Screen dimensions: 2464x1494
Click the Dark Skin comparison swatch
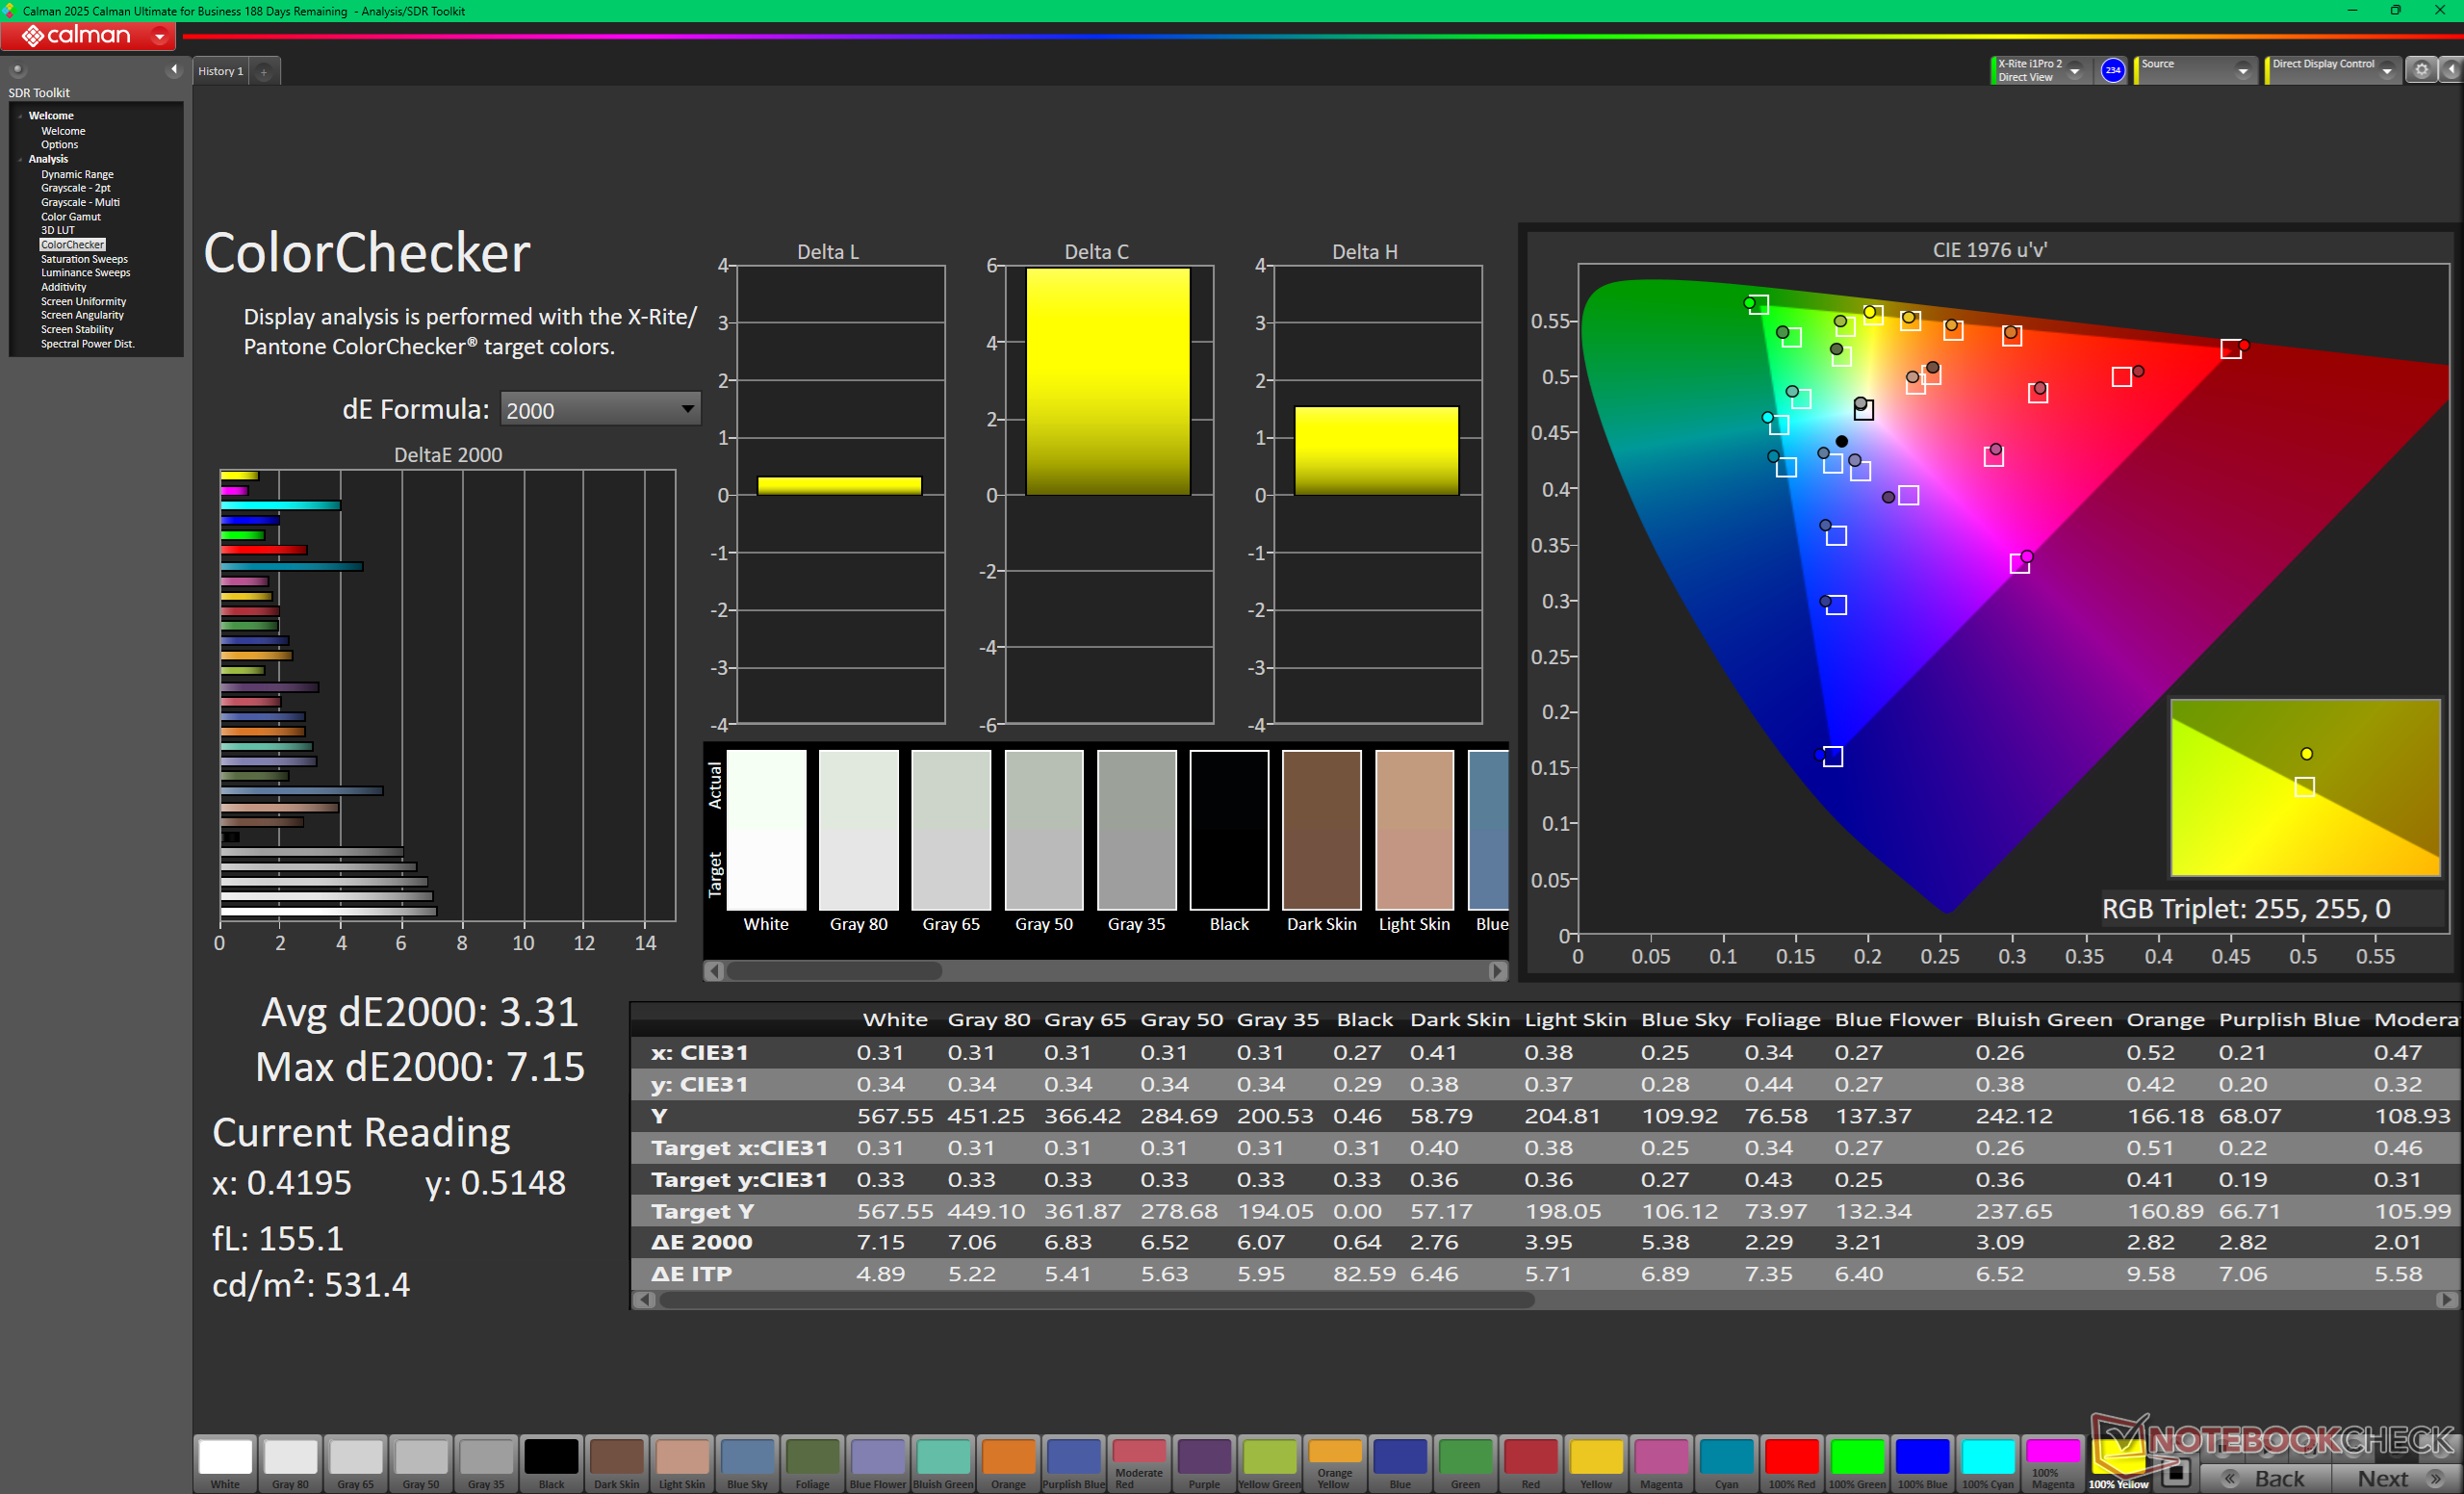(x=1321, y=830)
